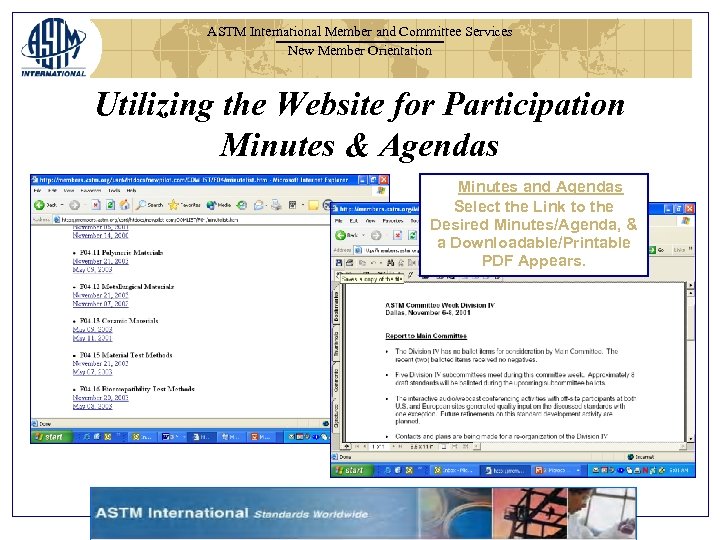720x540 pixels.
Task: Click the Start button on the left window taskbar
Action: 50,437
